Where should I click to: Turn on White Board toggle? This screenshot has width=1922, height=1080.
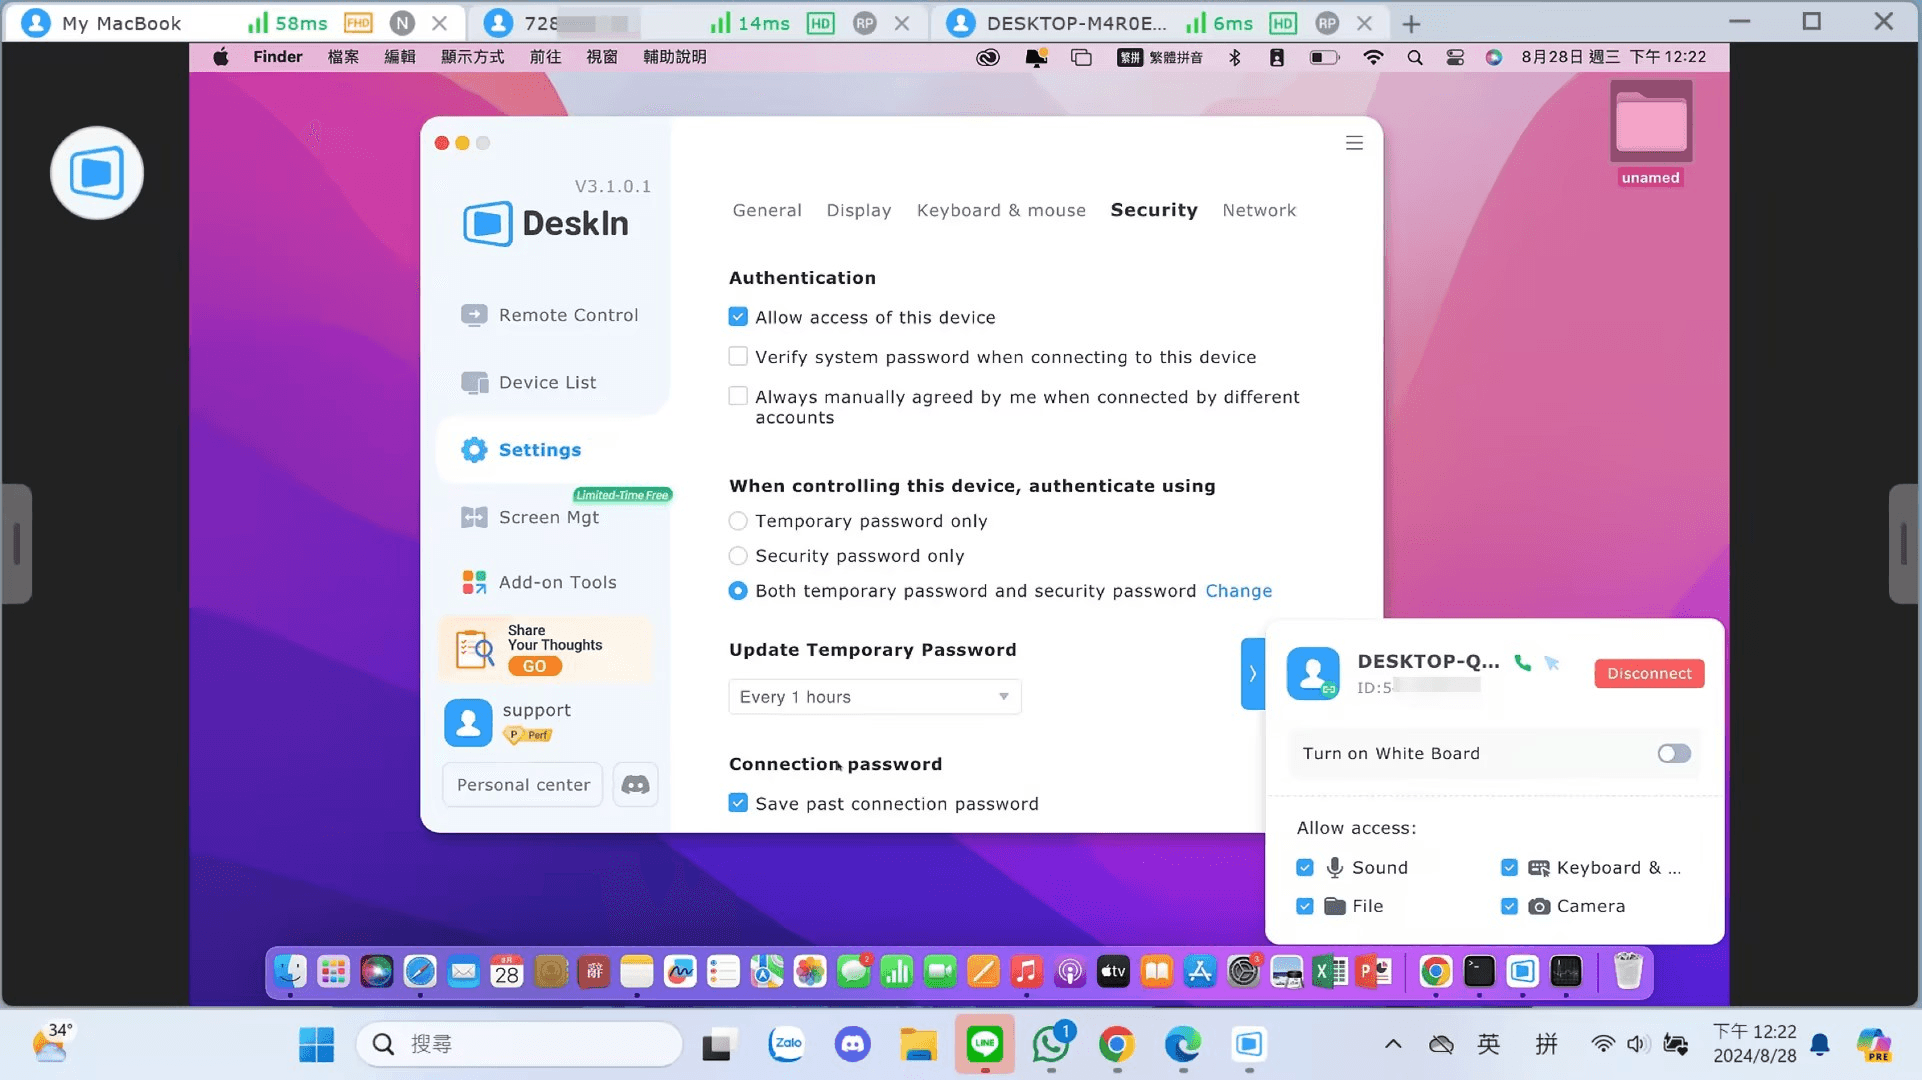[x=1674, y=753]
